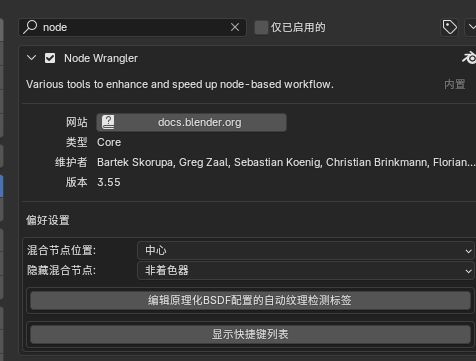The height and width of the screenshot is (361, 476).
Task: Open the 隐藏混合节点 dropdown showing 非着色器
Action: [x=306, y=271]
